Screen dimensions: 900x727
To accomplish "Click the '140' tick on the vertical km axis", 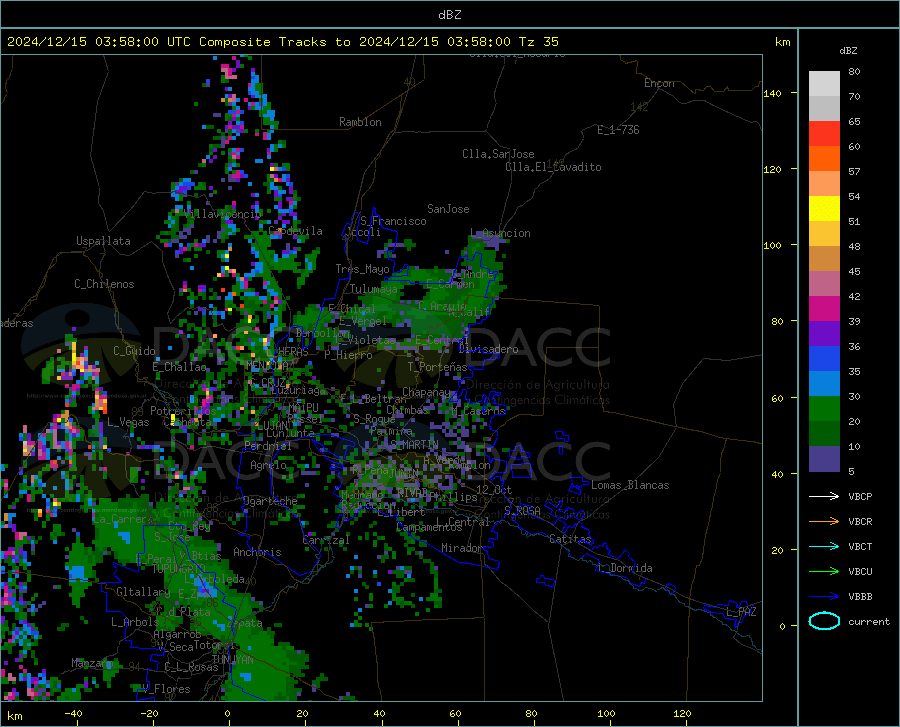I will pos(772,93).
